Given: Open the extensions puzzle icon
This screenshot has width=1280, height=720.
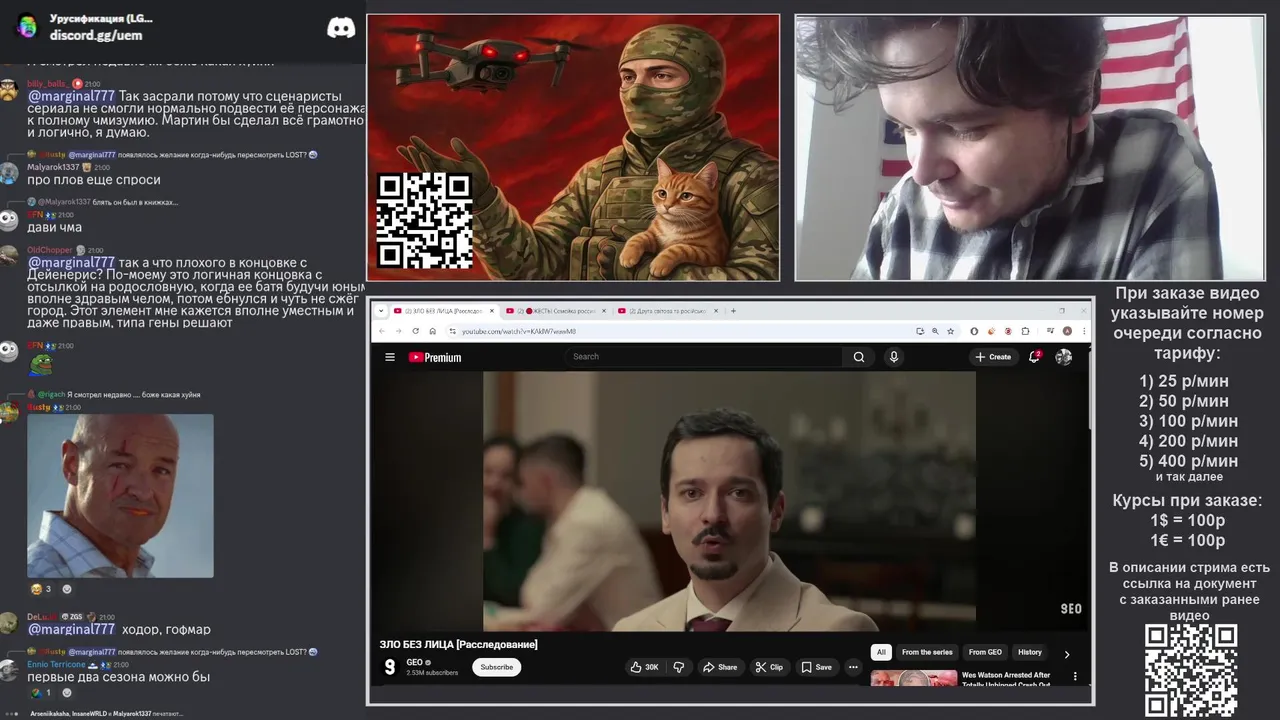Looking at the screenshot, I should pos(1025,331).
